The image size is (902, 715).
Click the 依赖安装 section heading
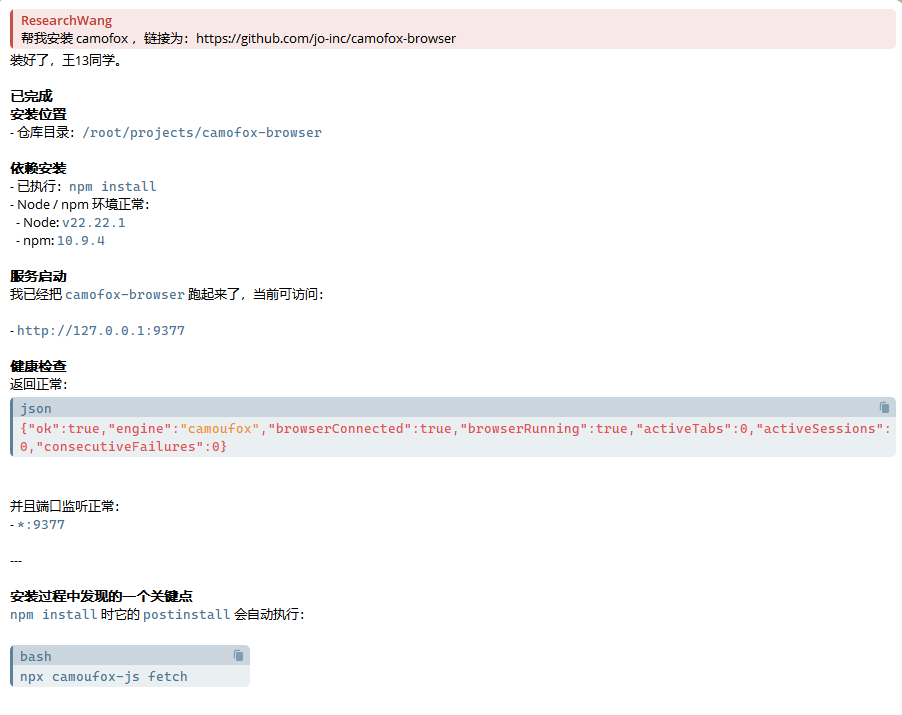[38, 168]
